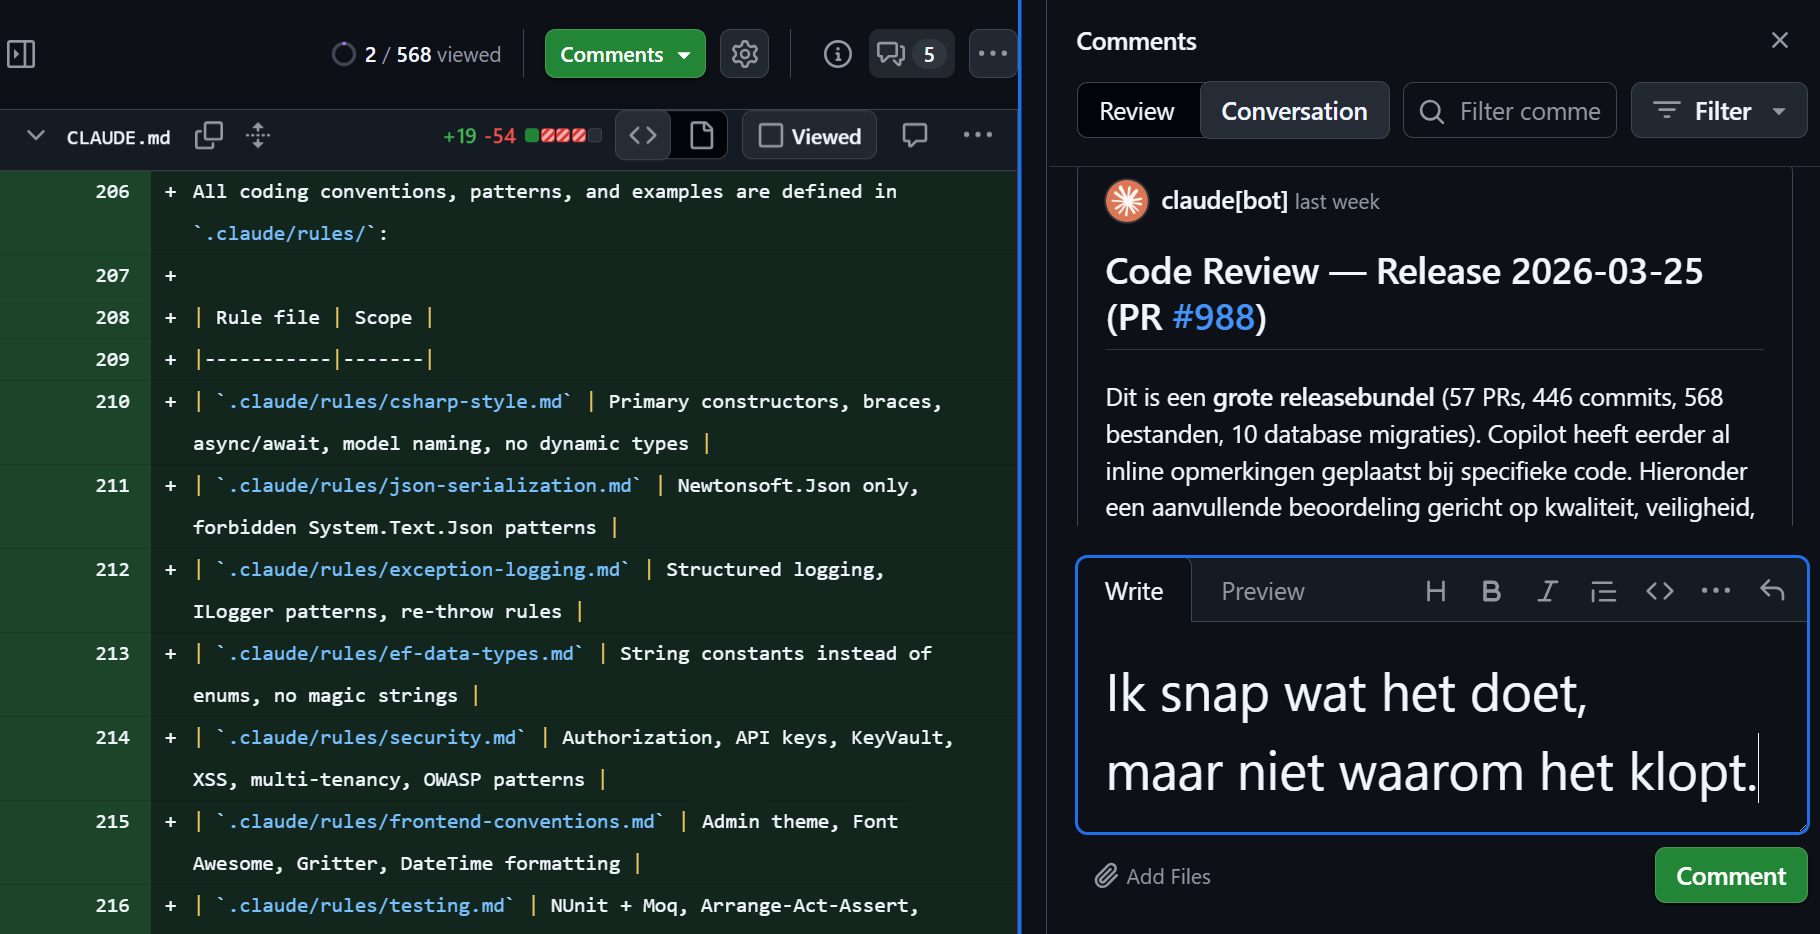Copy the CLAUDE.md file path
Viewport: 1820px width, 934px height.
208,135
